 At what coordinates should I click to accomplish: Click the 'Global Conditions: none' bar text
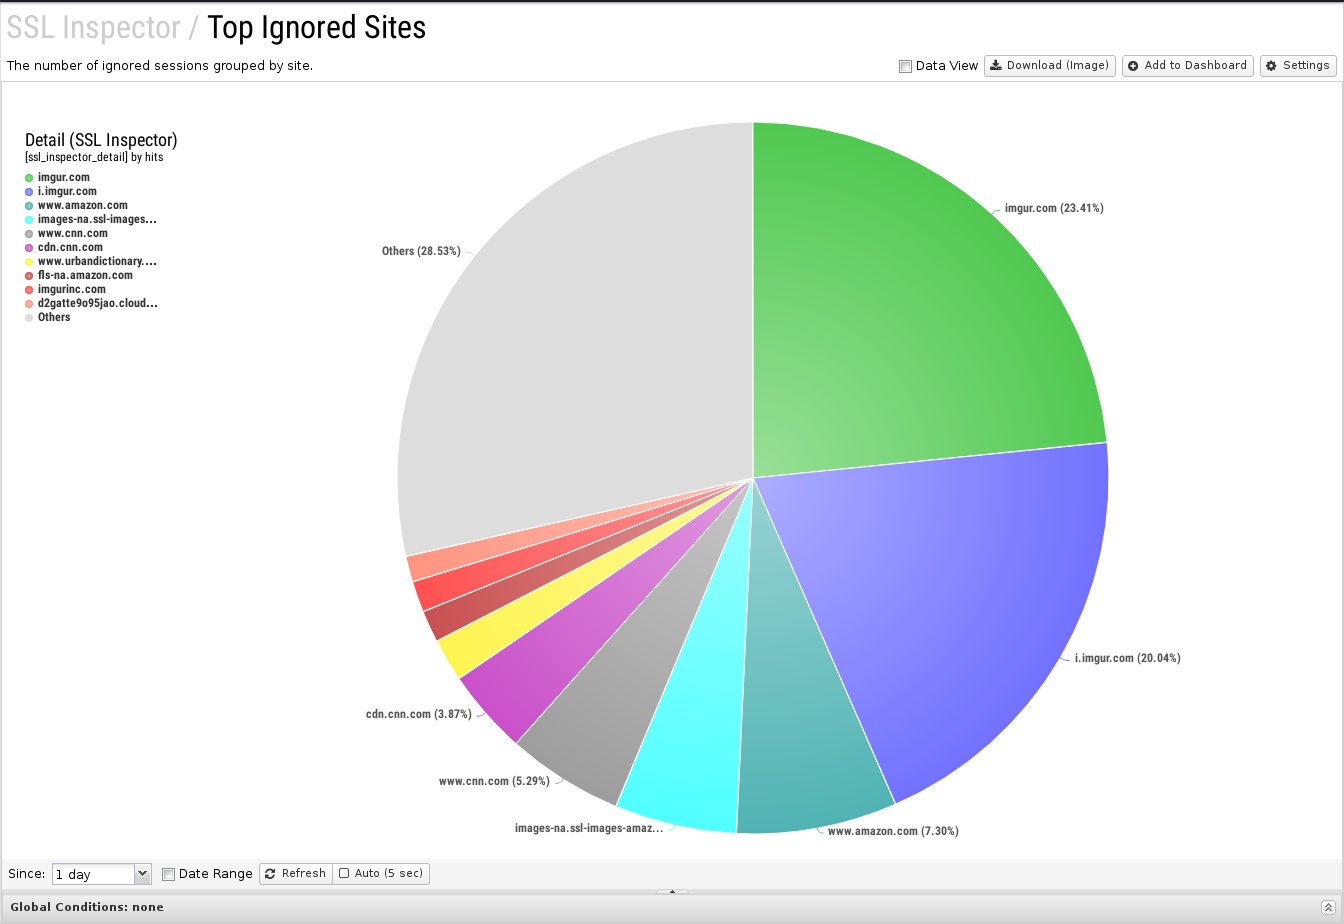click(x=87, y=907)
